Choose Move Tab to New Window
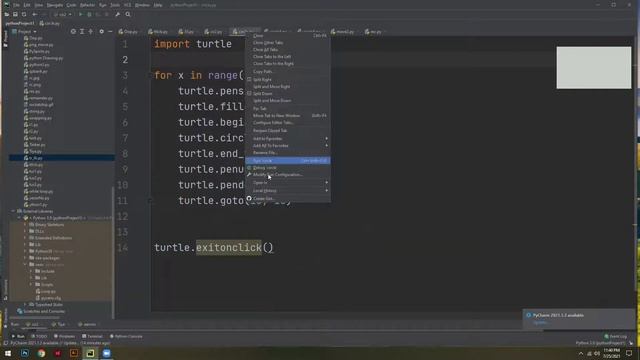 [288, 116]
